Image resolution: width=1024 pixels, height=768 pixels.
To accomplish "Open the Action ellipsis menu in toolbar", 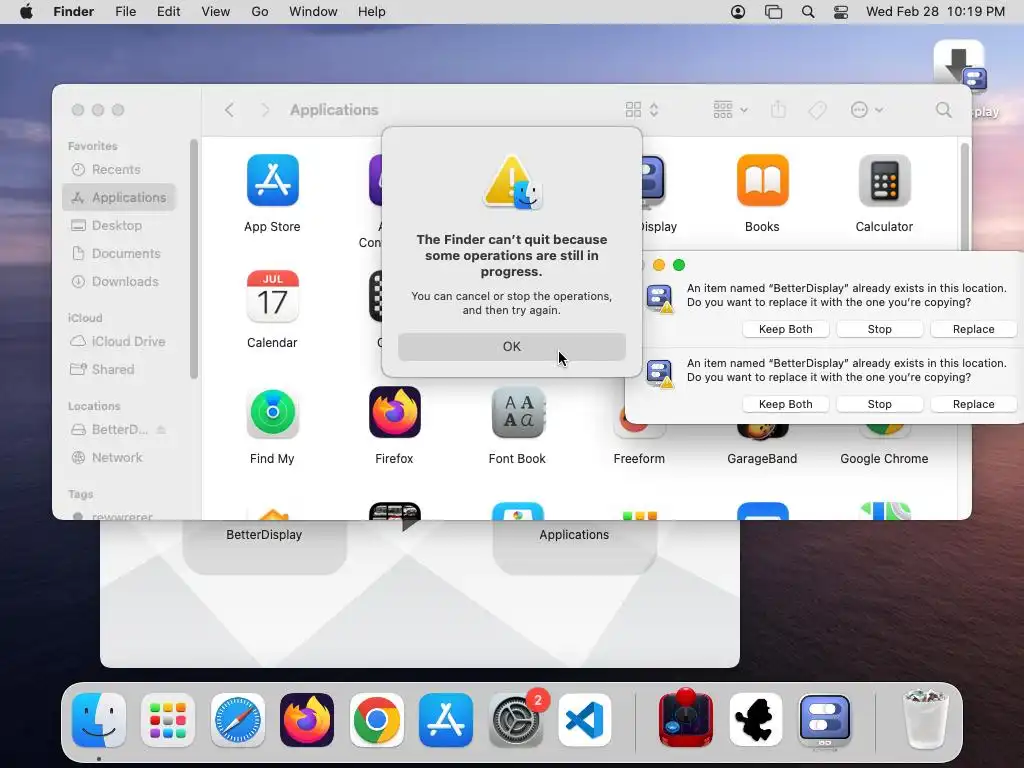I will click(x=867, y=110).
